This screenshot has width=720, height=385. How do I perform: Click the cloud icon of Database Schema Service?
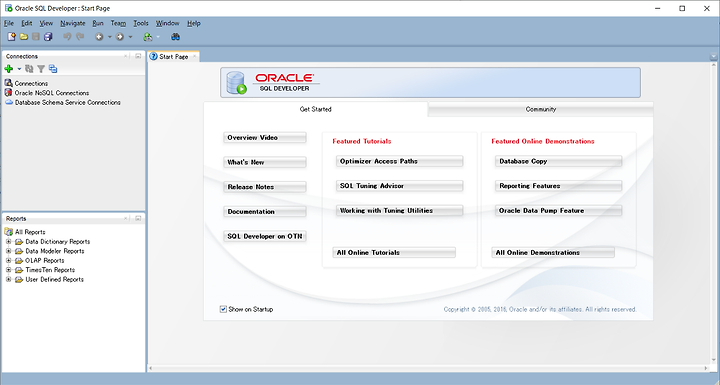pyautogui.click(x=9, y=102)
